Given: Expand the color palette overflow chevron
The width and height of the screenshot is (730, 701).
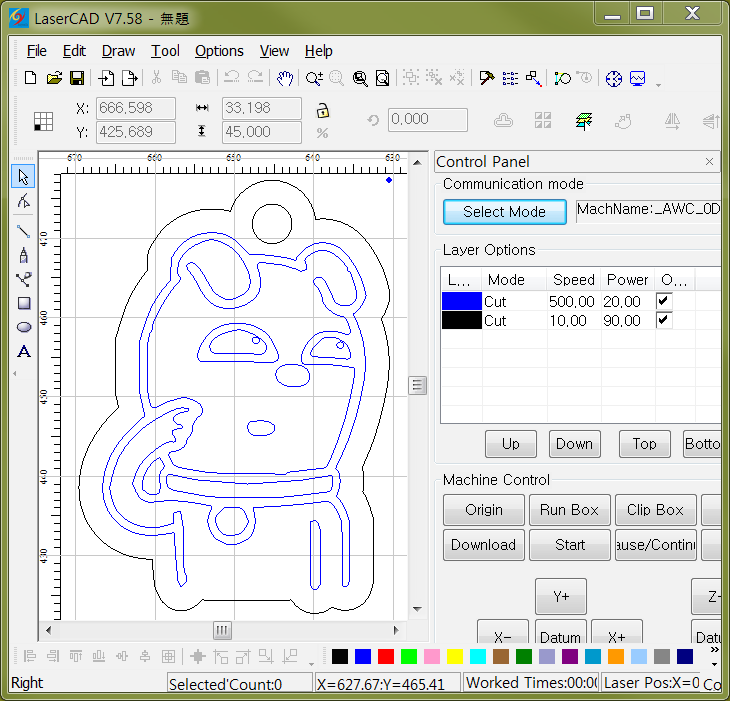Looking at the screenshot, I should click(715, 649).
